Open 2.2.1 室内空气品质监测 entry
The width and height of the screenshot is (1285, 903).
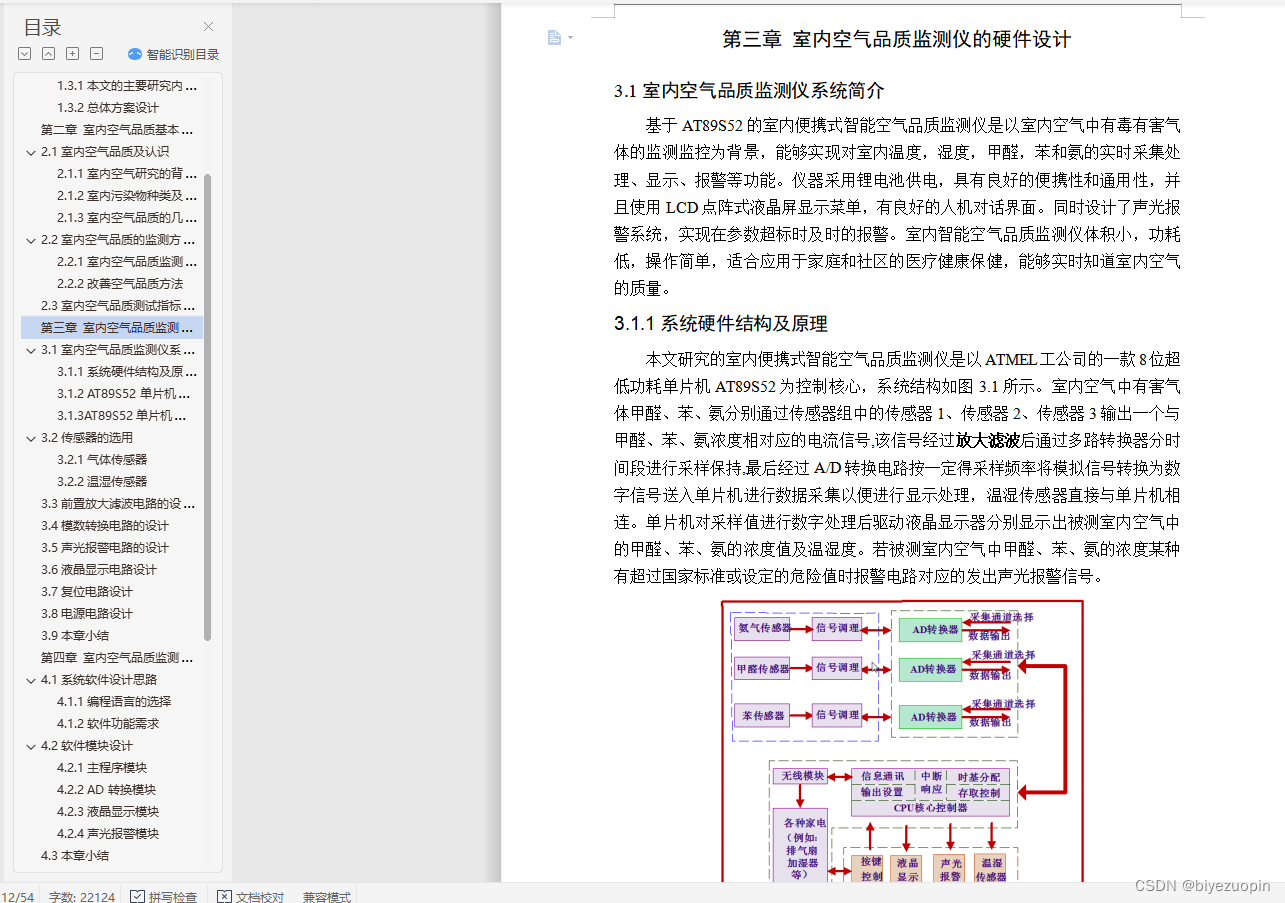[x=126, y=262]
